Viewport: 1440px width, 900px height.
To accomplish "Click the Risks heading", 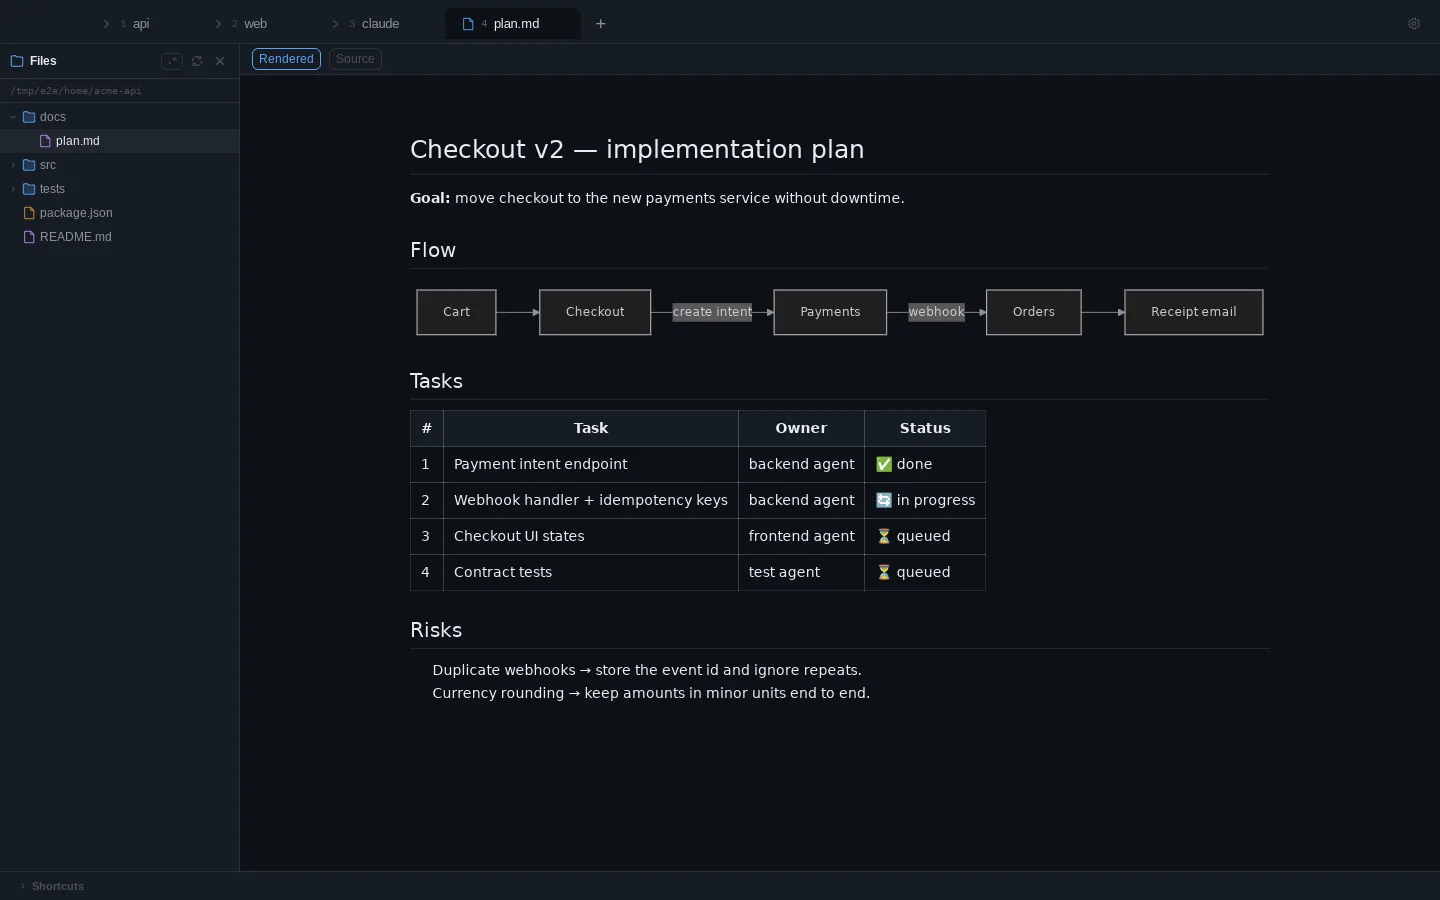I will [436, 630].
